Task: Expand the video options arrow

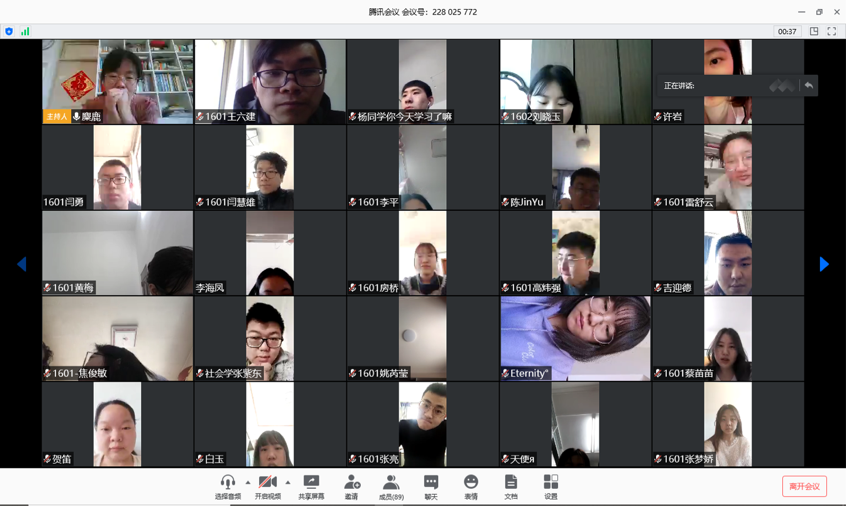Action: [x=288, y=482]
